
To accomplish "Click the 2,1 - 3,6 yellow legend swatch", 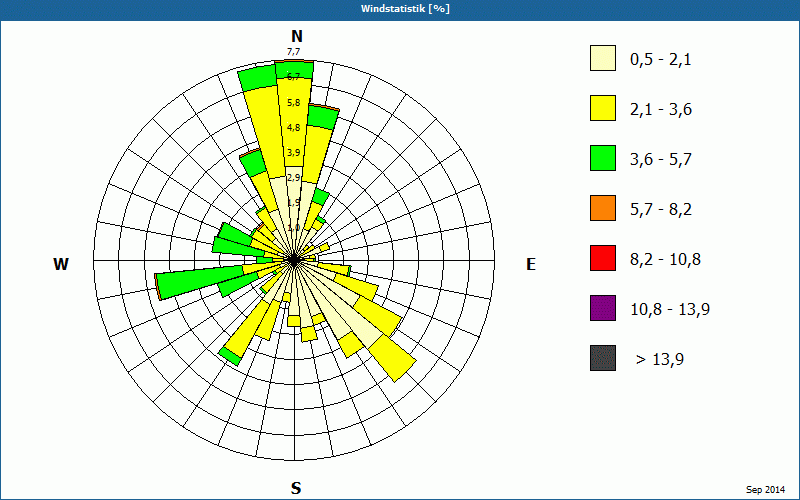I will click(x=603, y=108).
